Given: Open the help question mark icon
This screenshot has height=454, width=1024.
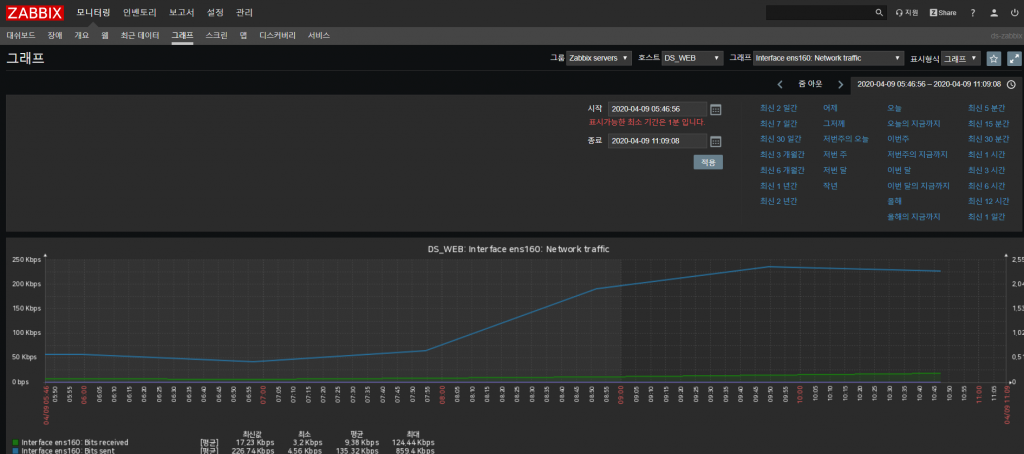Looking at the screenshot, I should (973, 12).
